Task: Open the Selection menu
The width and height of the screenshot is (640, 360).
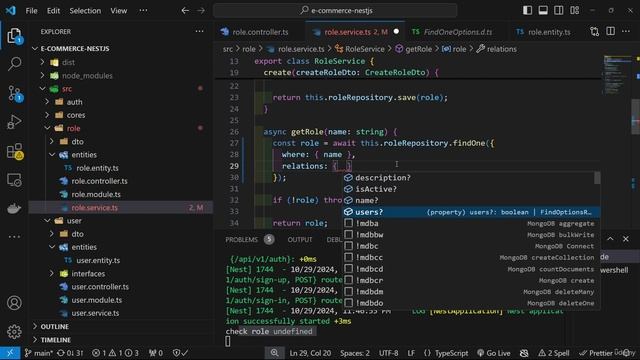Action: click(x=85, y=11)
